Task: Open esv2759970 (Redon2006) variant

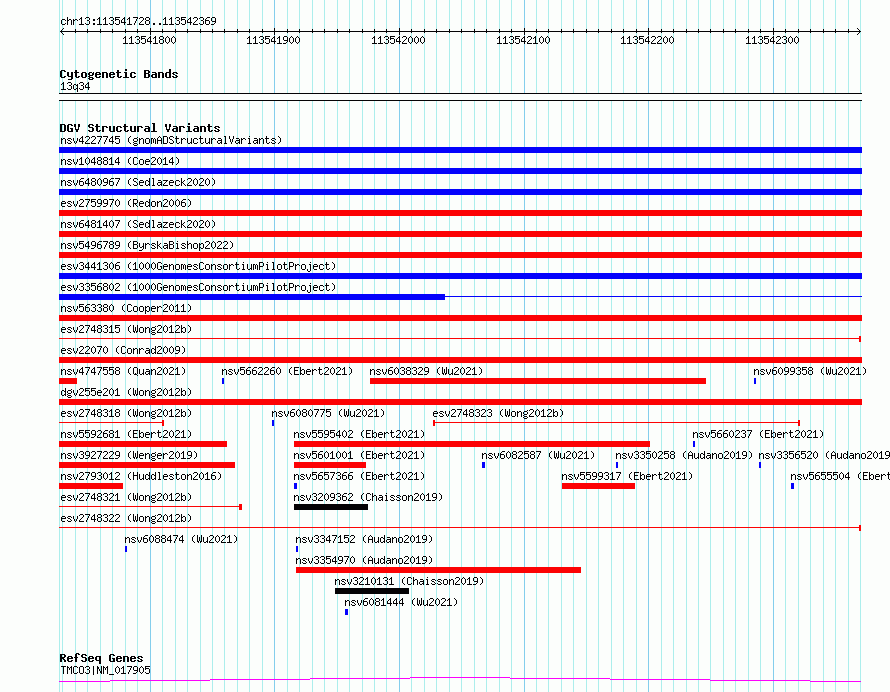Action: click(x=126, y=203)
